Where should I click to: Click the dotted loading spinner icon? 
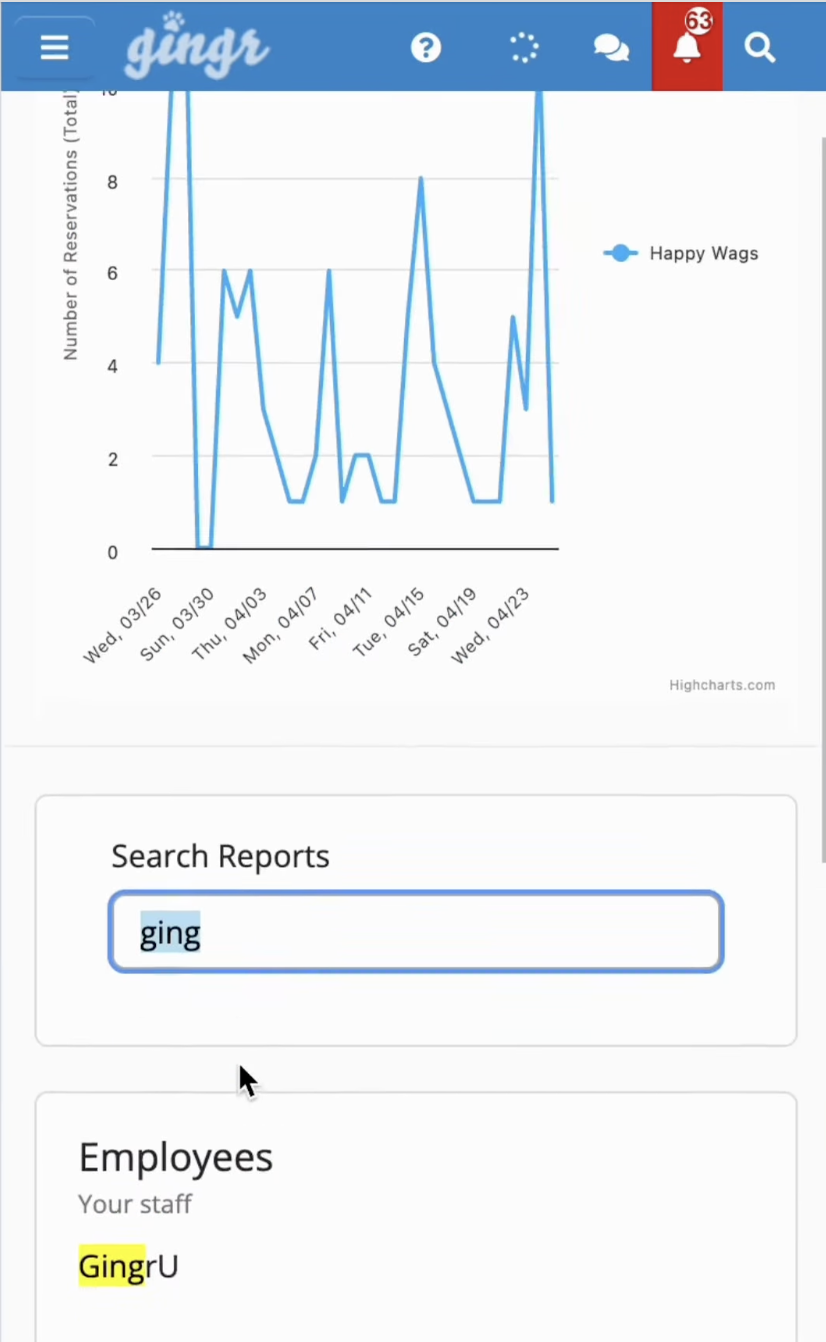tap(523, 47)
